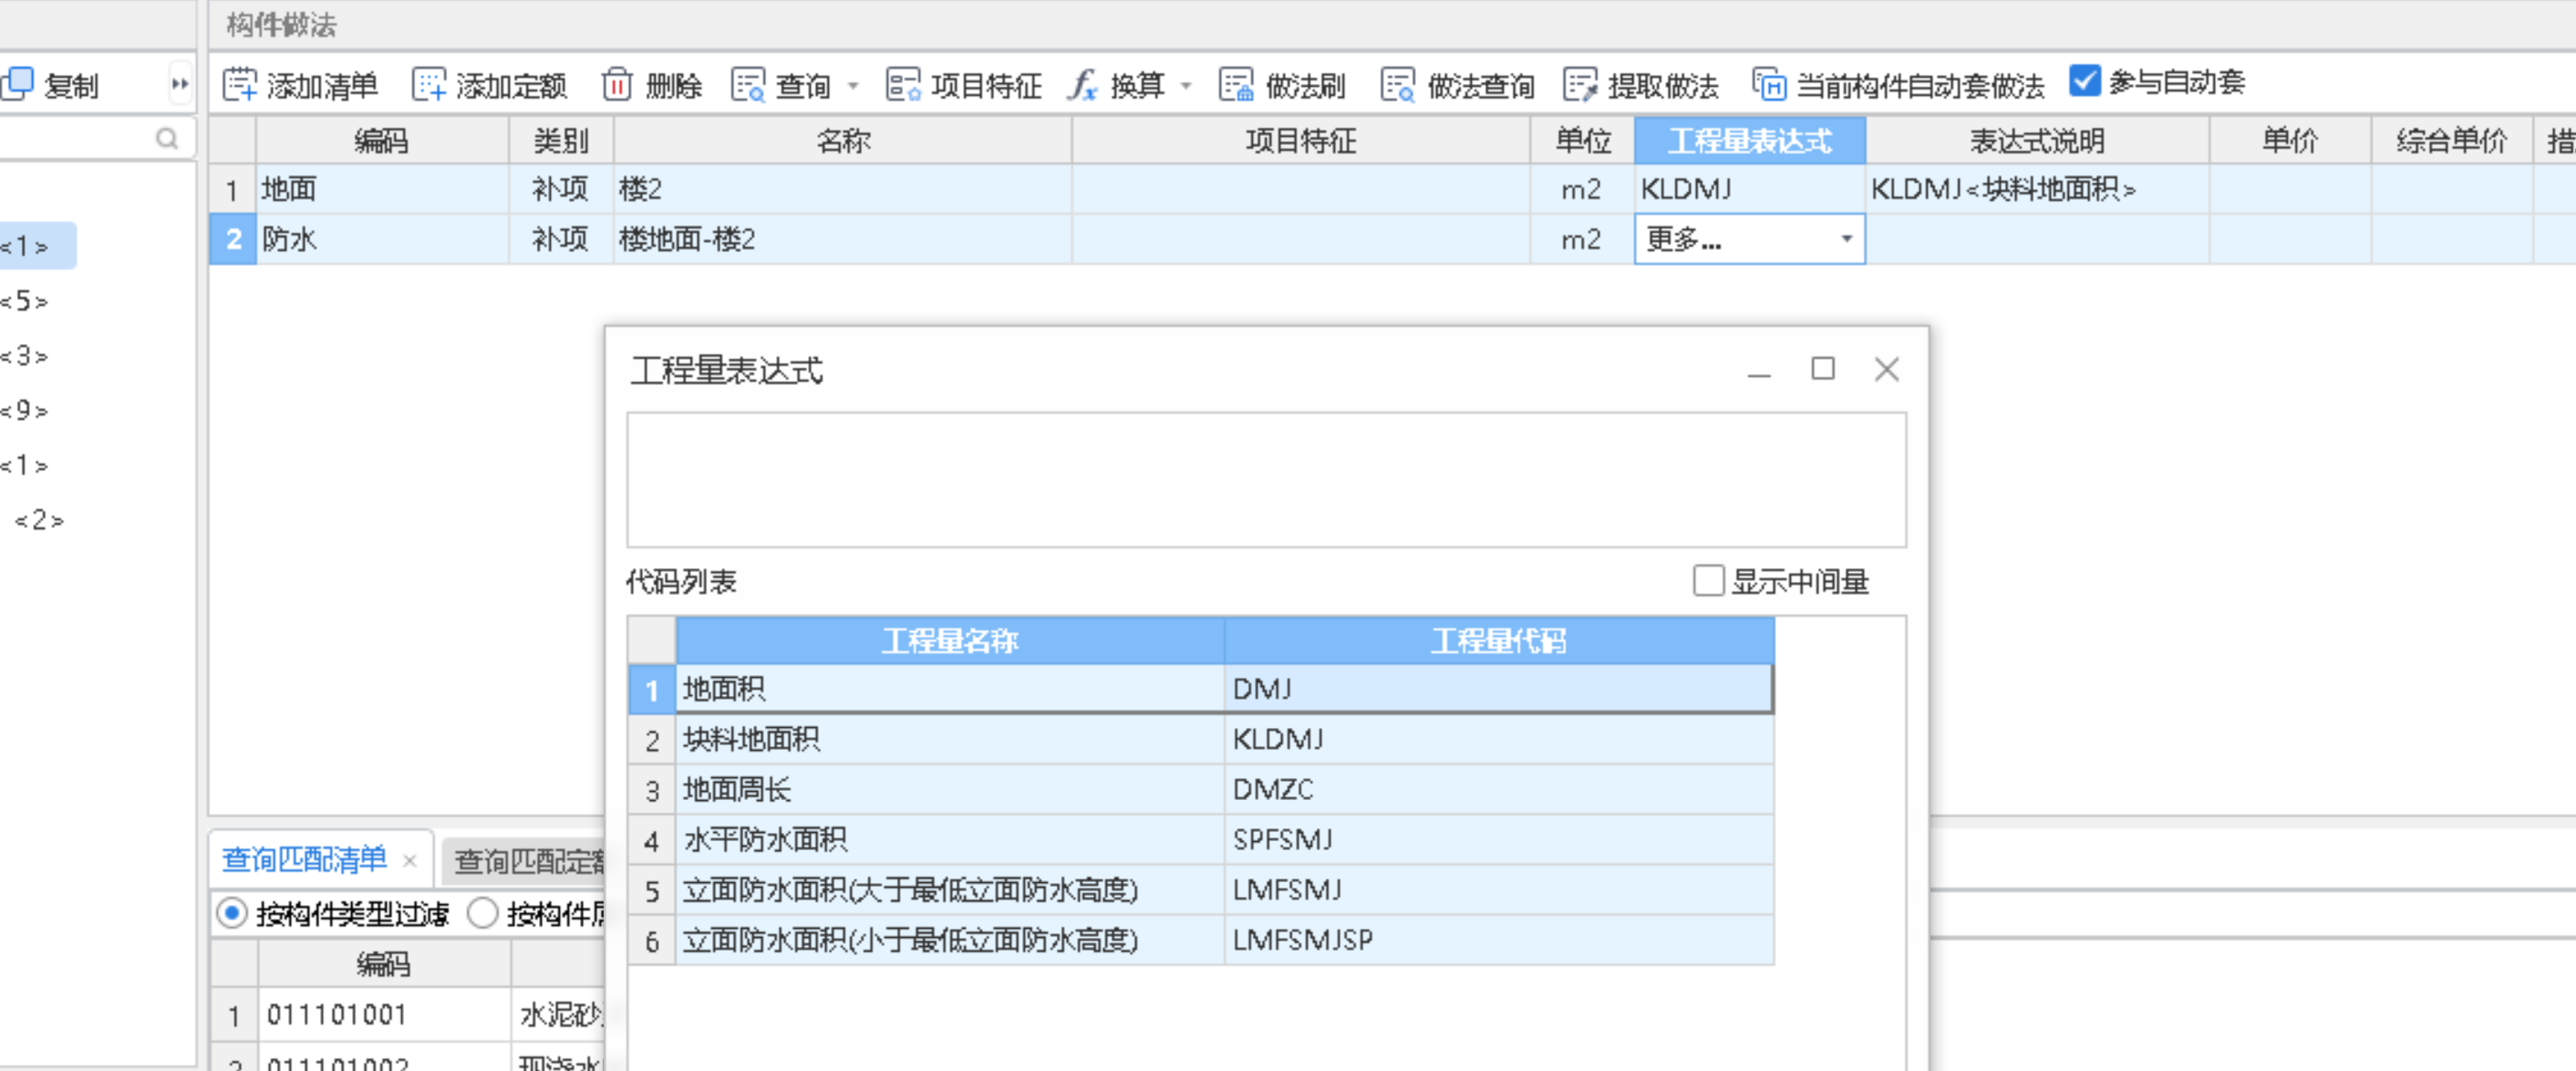Select the 地面周长 row

pos(1201,789)
